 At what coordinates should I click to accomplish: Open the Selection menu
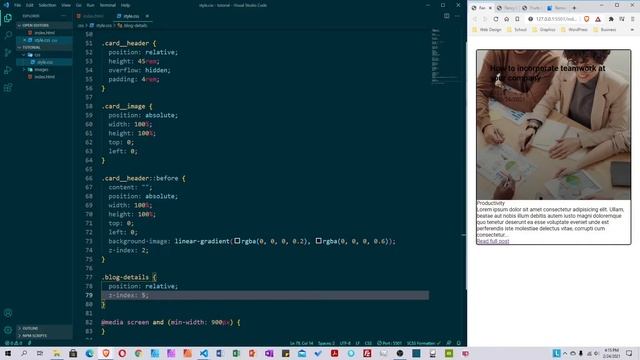click(x=47, y=5)
